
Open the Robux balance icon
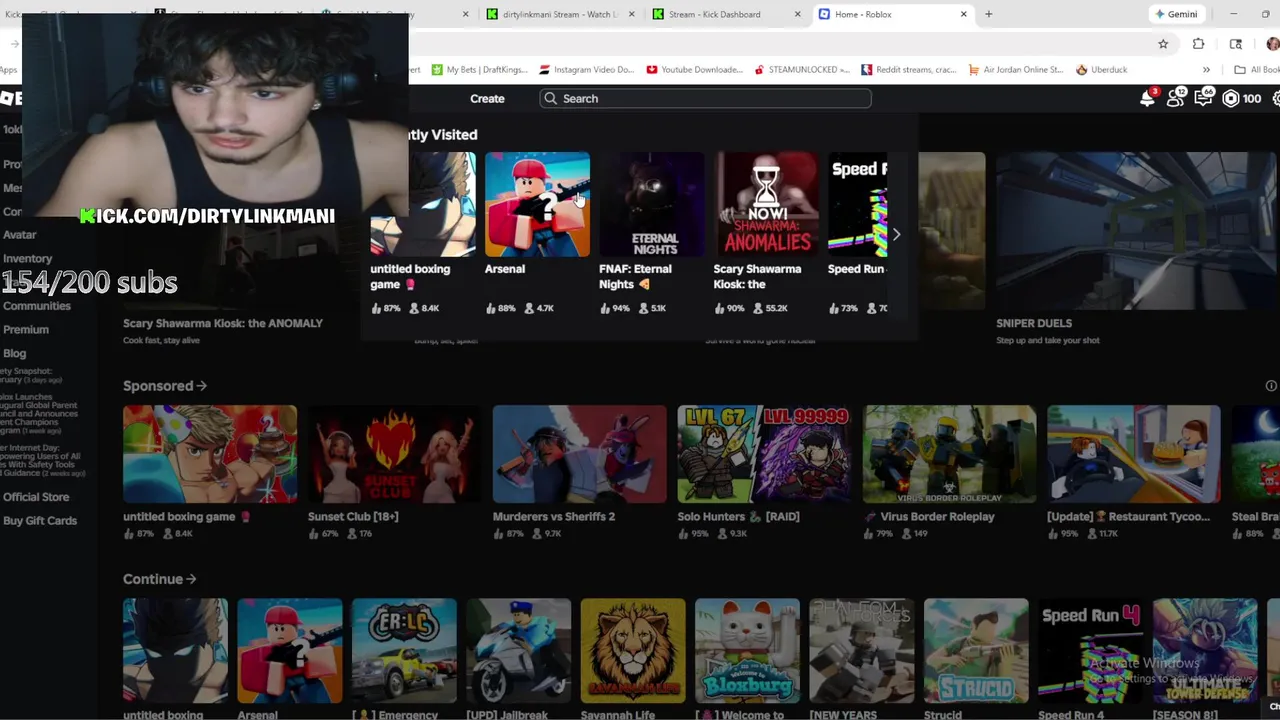coord(1231,98)
